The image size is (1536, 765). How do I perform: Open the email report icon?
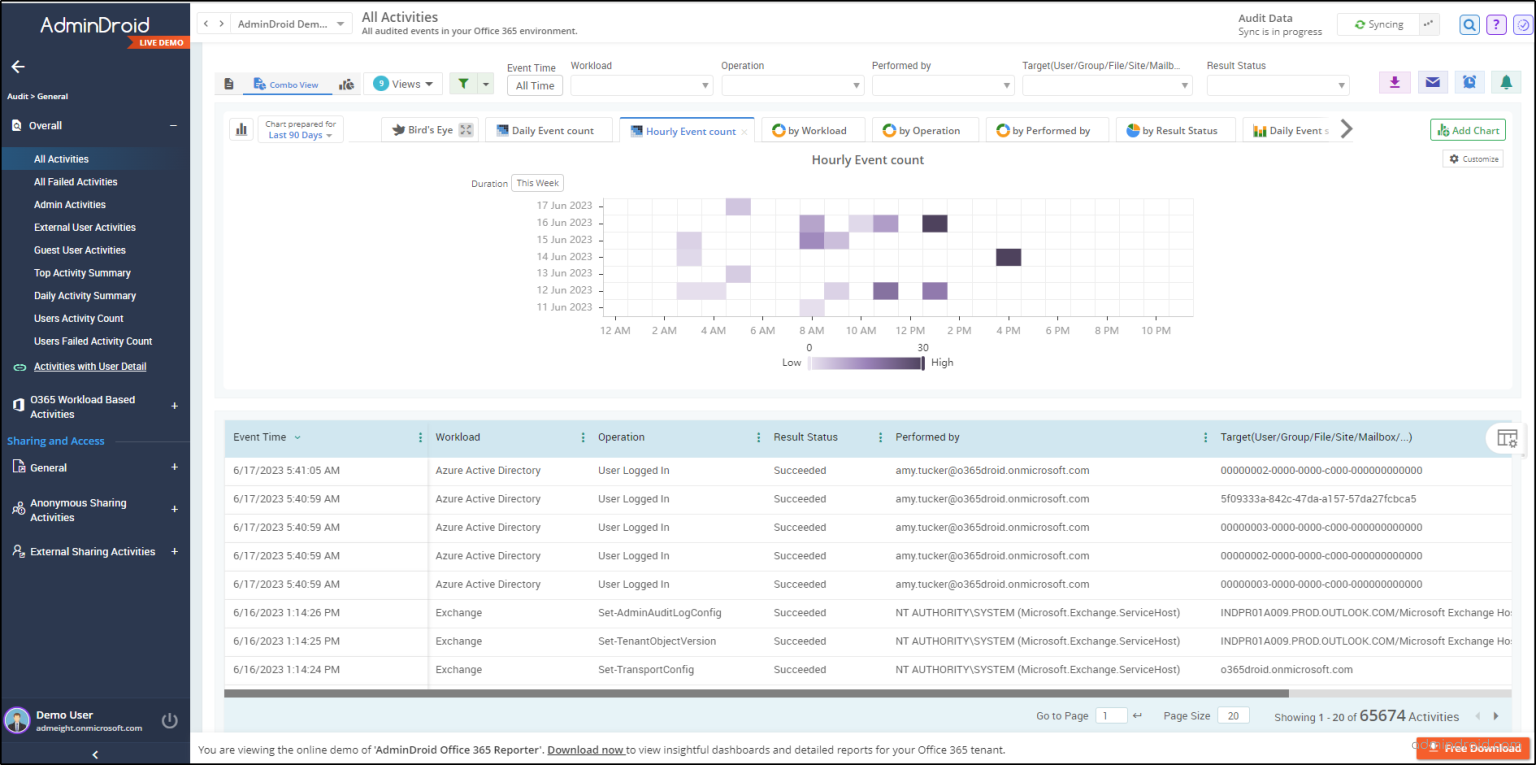coord(1432,82)
